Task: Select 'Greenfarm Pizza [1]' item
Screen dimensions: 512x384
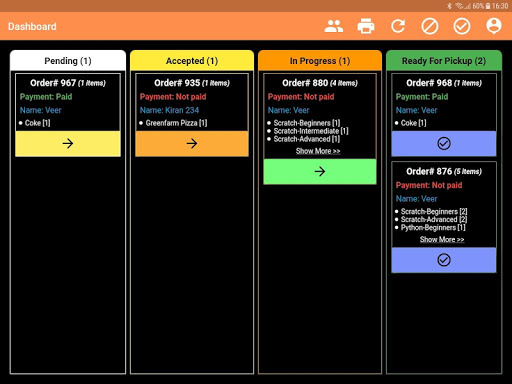Action: tap(176, 123)
